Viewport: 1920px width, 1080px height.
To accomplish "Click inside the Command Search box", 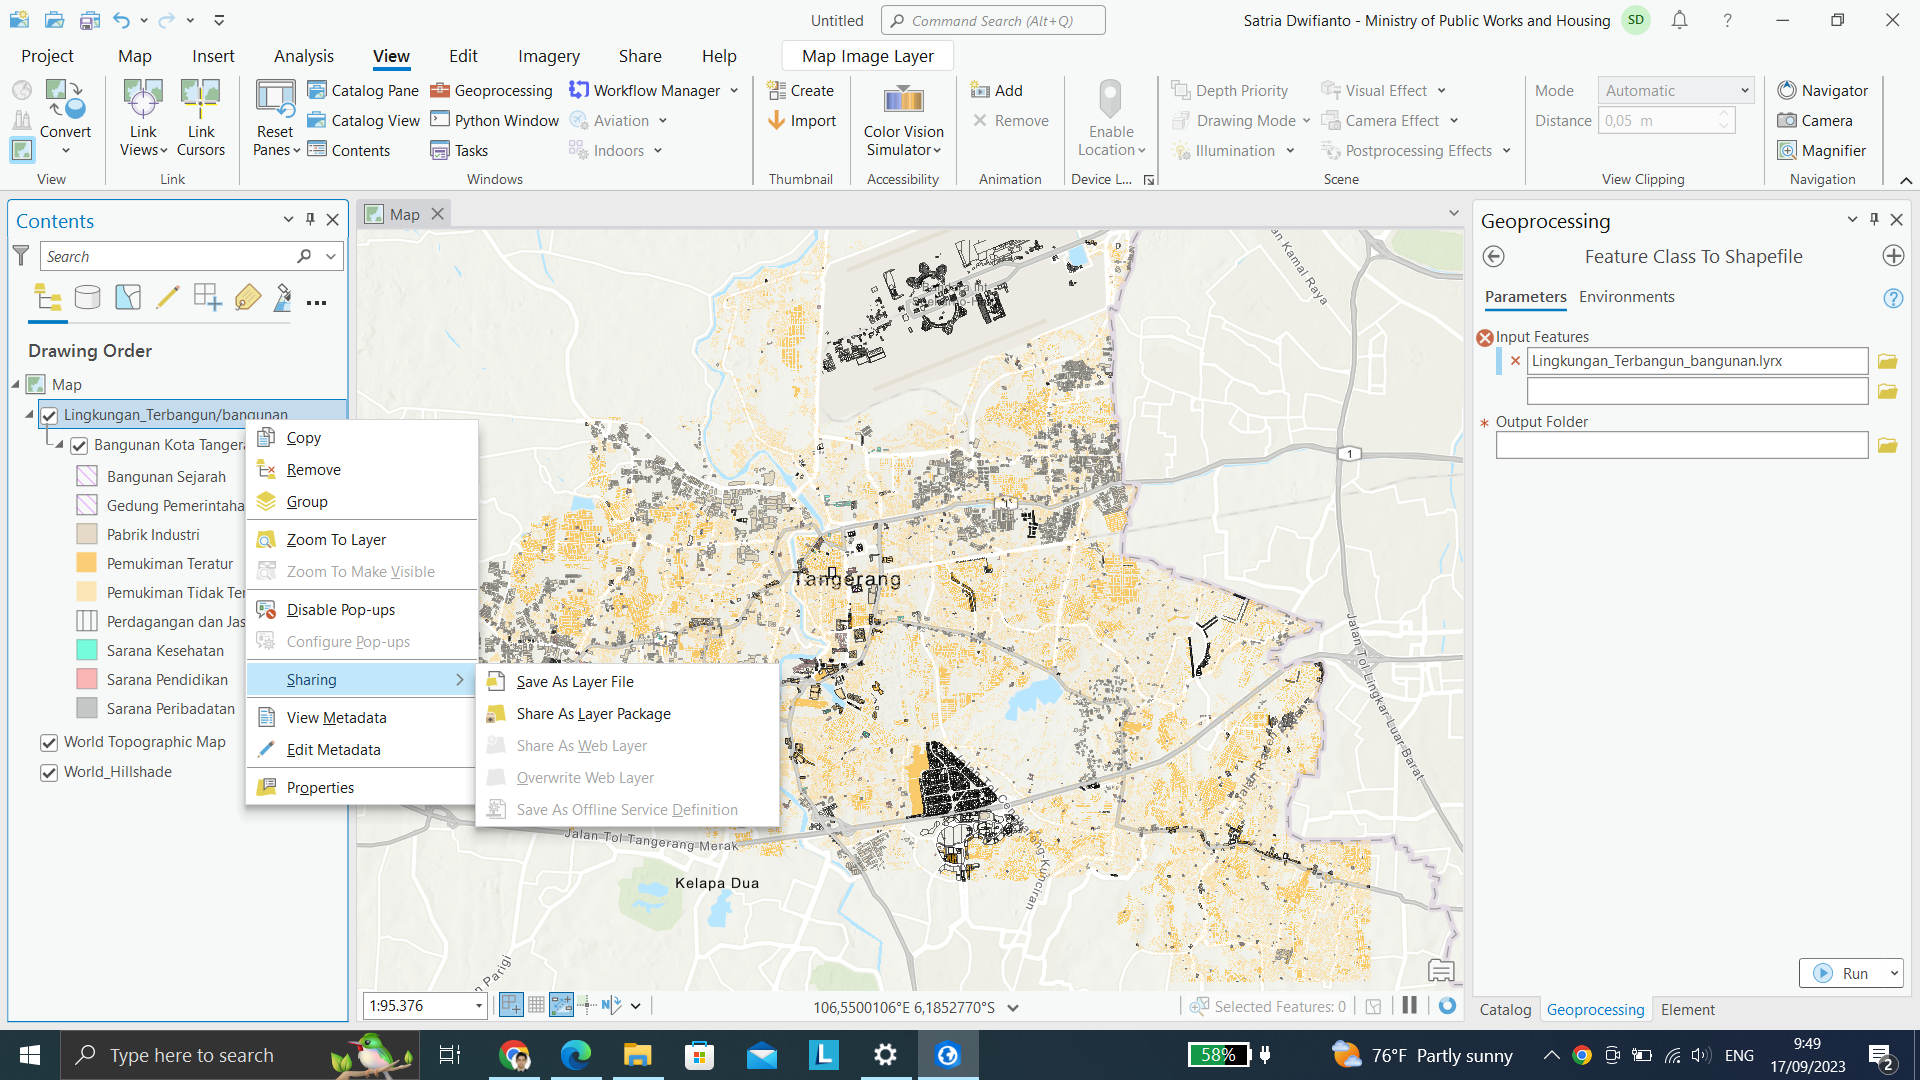I will click(x=992, y=20).
